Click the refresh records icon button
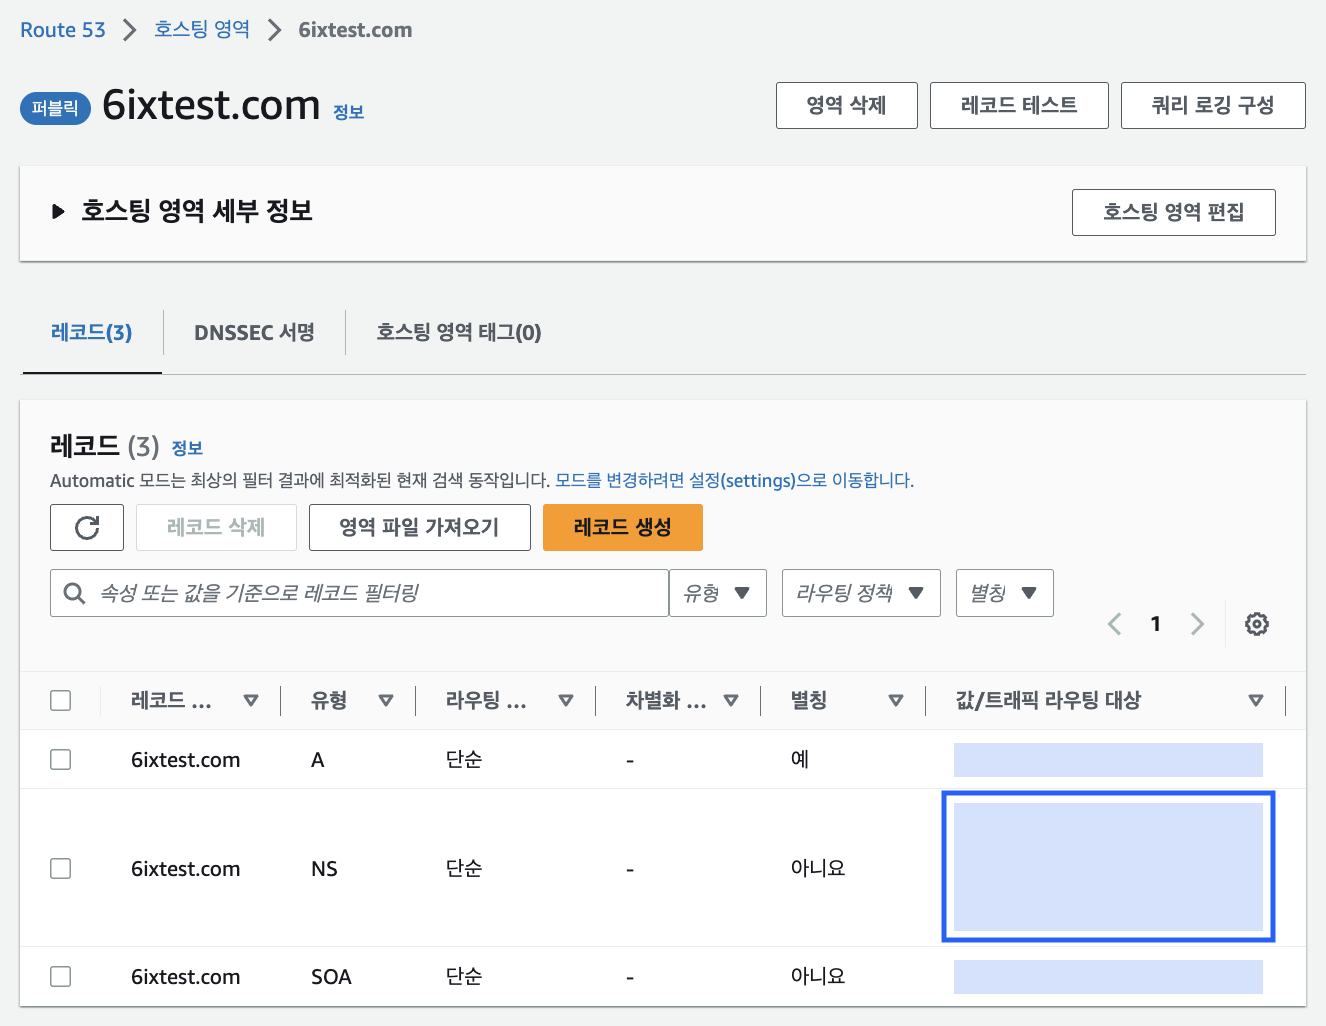 click(x=87, y=527)
